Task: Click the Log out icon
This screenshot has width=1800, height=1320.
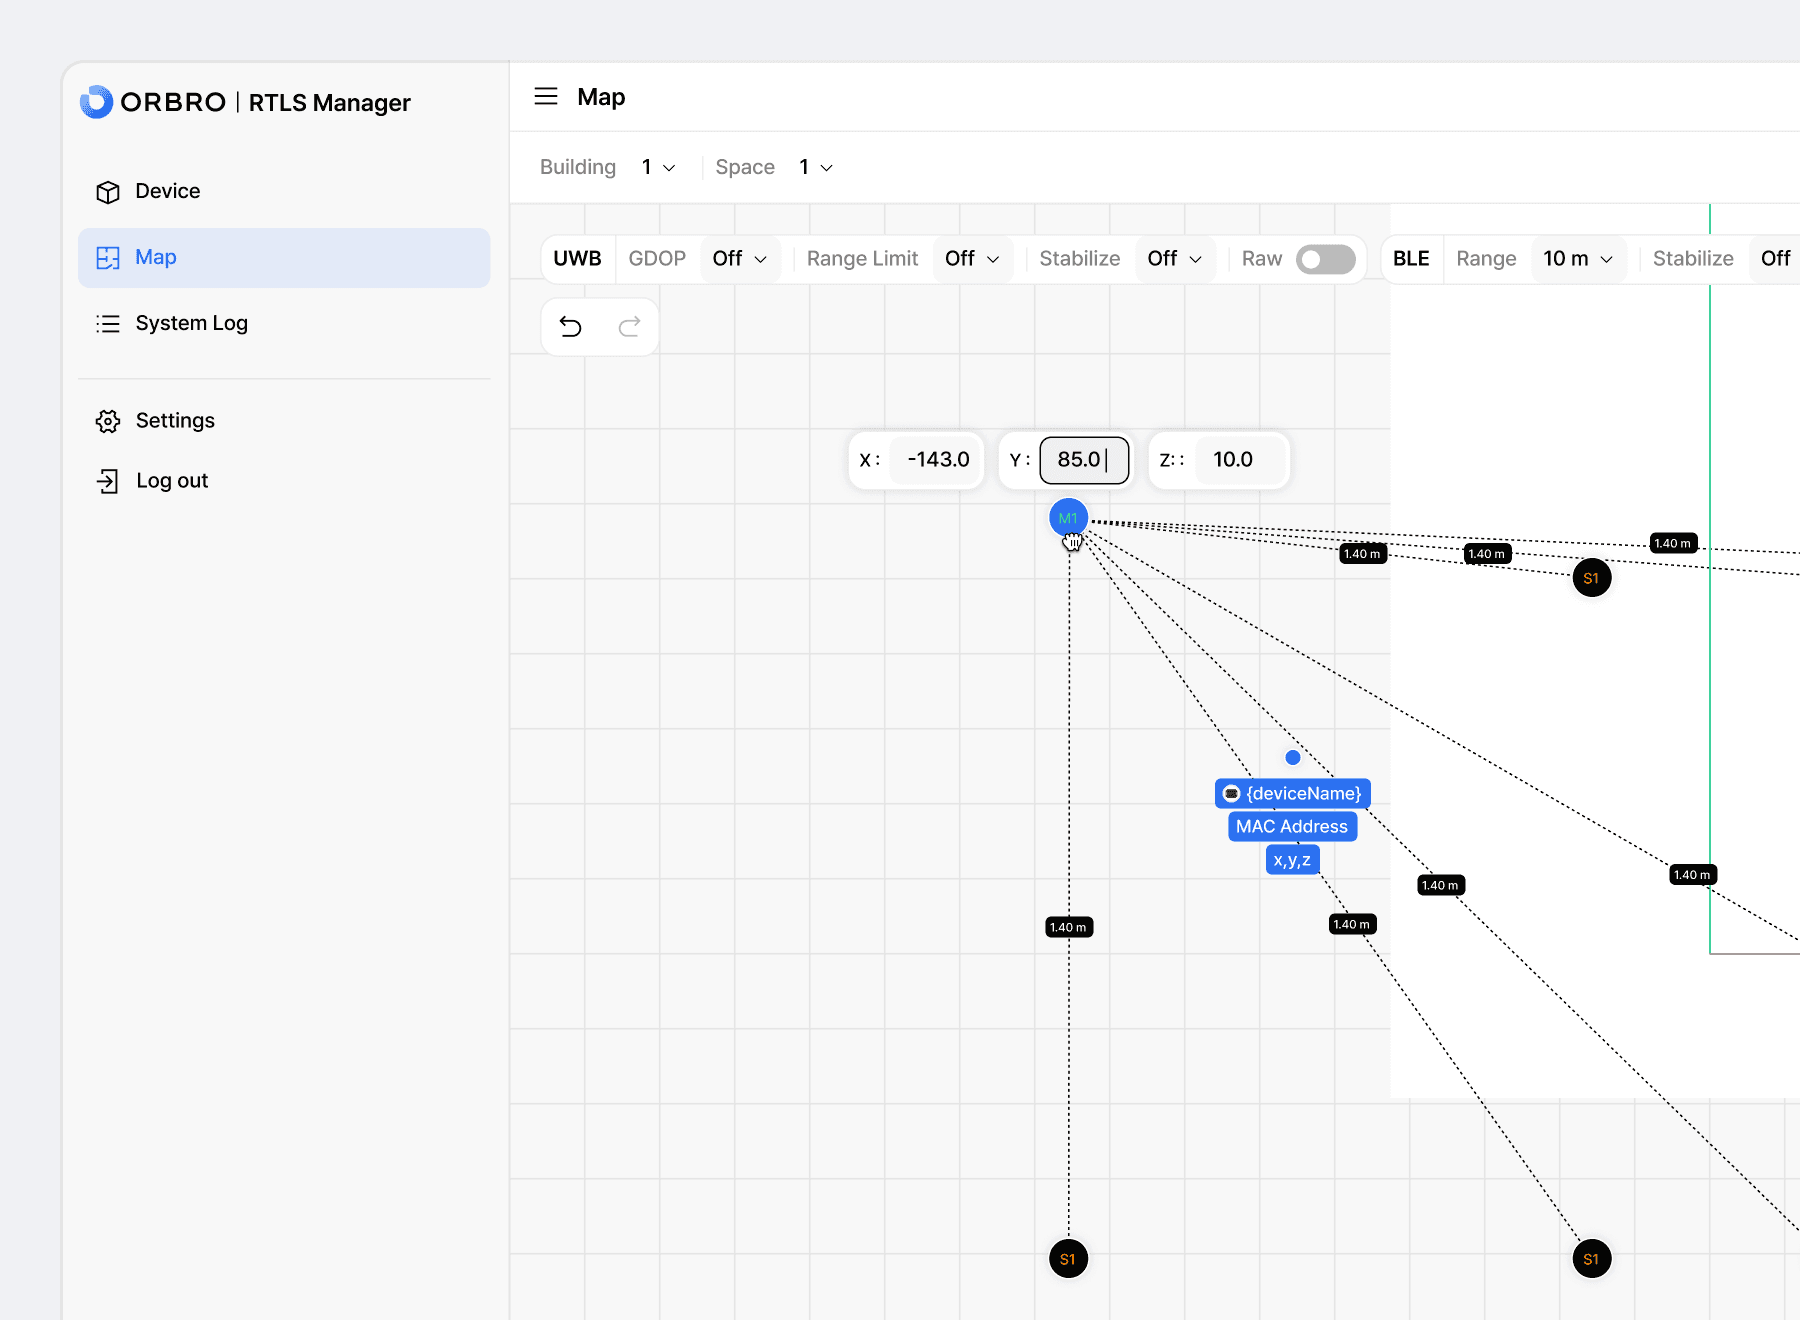Action: (108, 481)
